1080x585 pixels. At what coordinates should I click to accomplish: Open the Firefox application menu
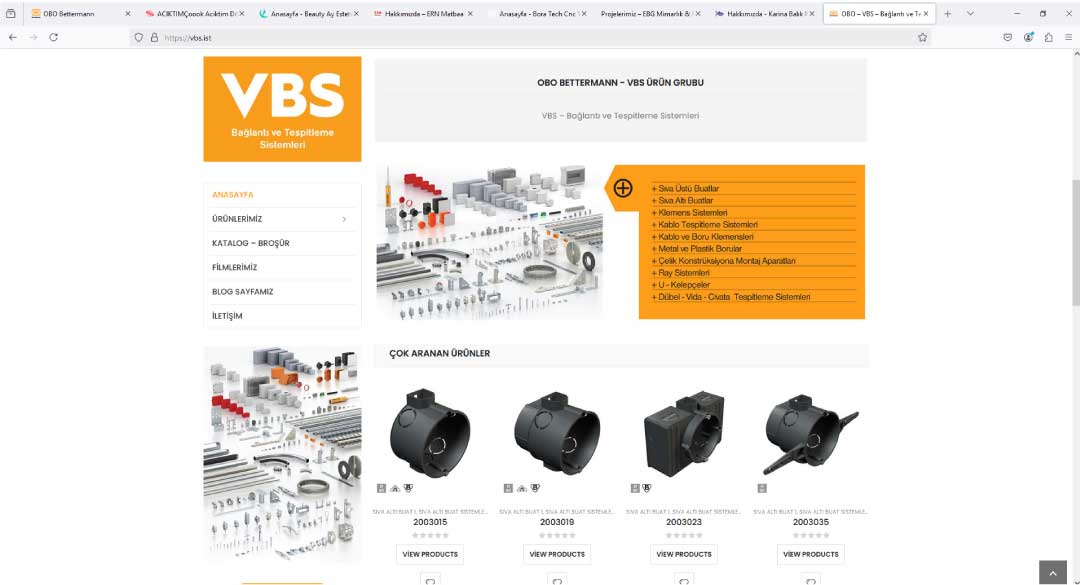click(1068, 38)
